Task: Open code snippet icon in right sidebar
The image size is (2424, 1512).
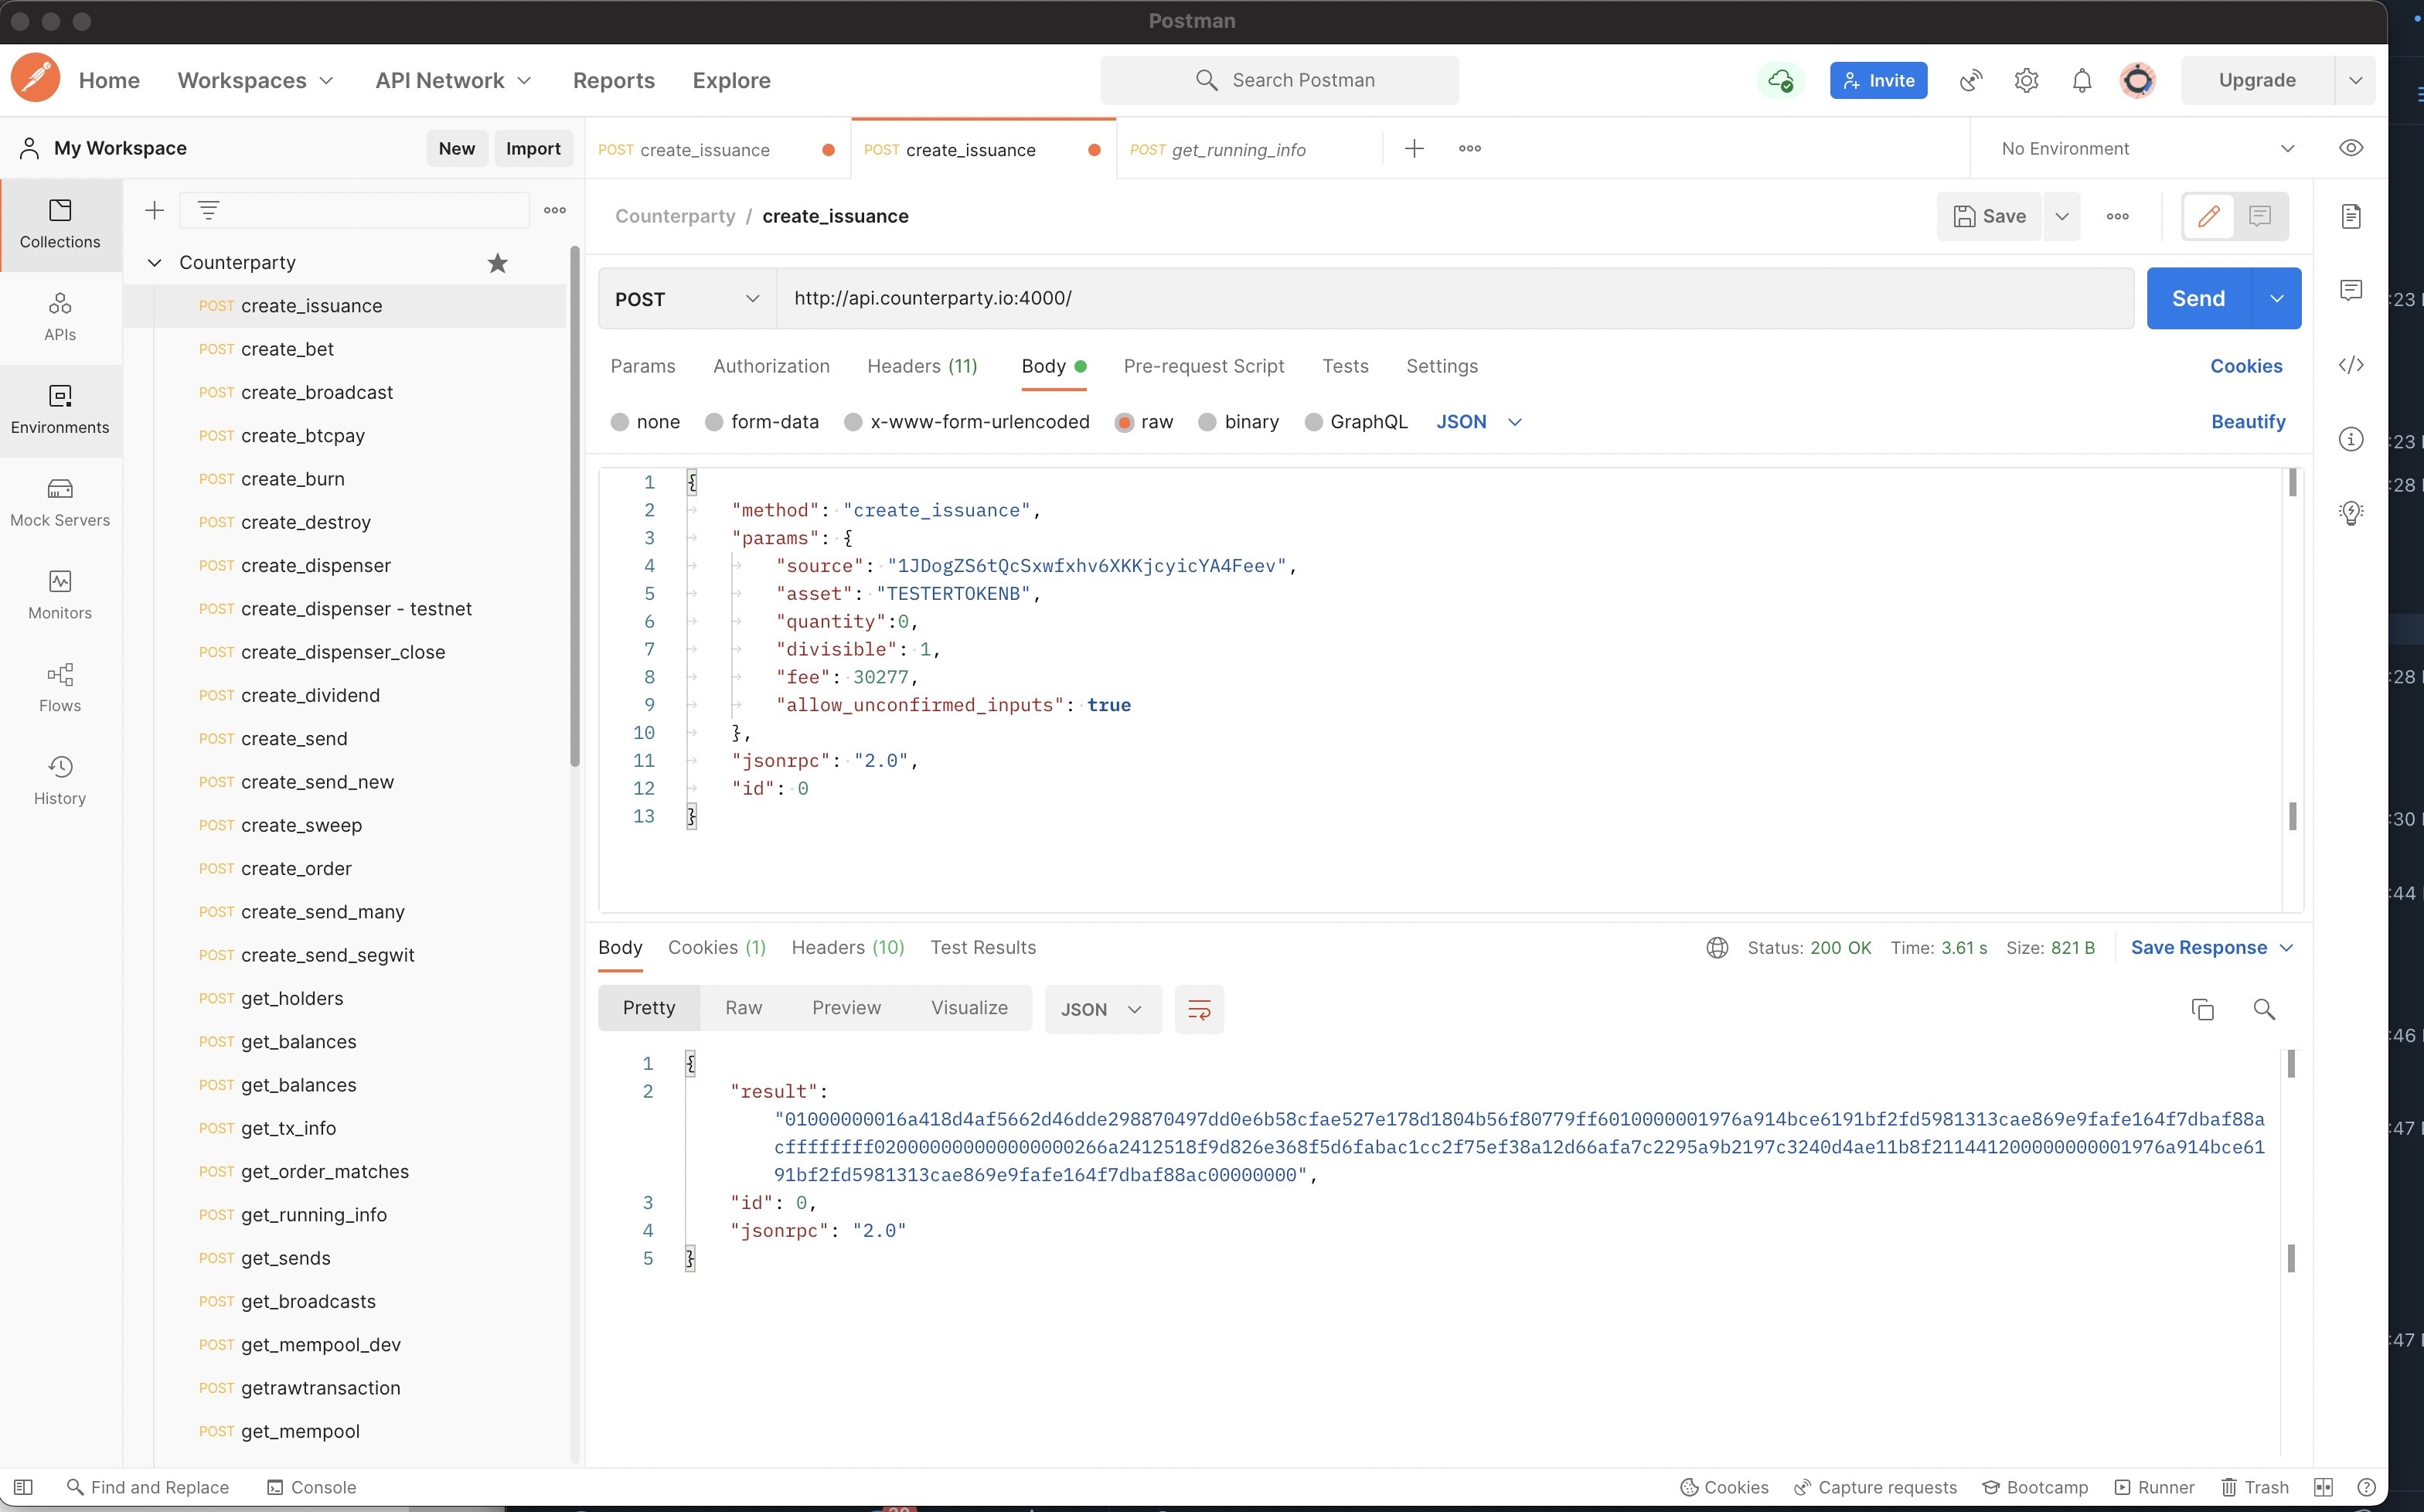Action: click(x=2351, y=365)
